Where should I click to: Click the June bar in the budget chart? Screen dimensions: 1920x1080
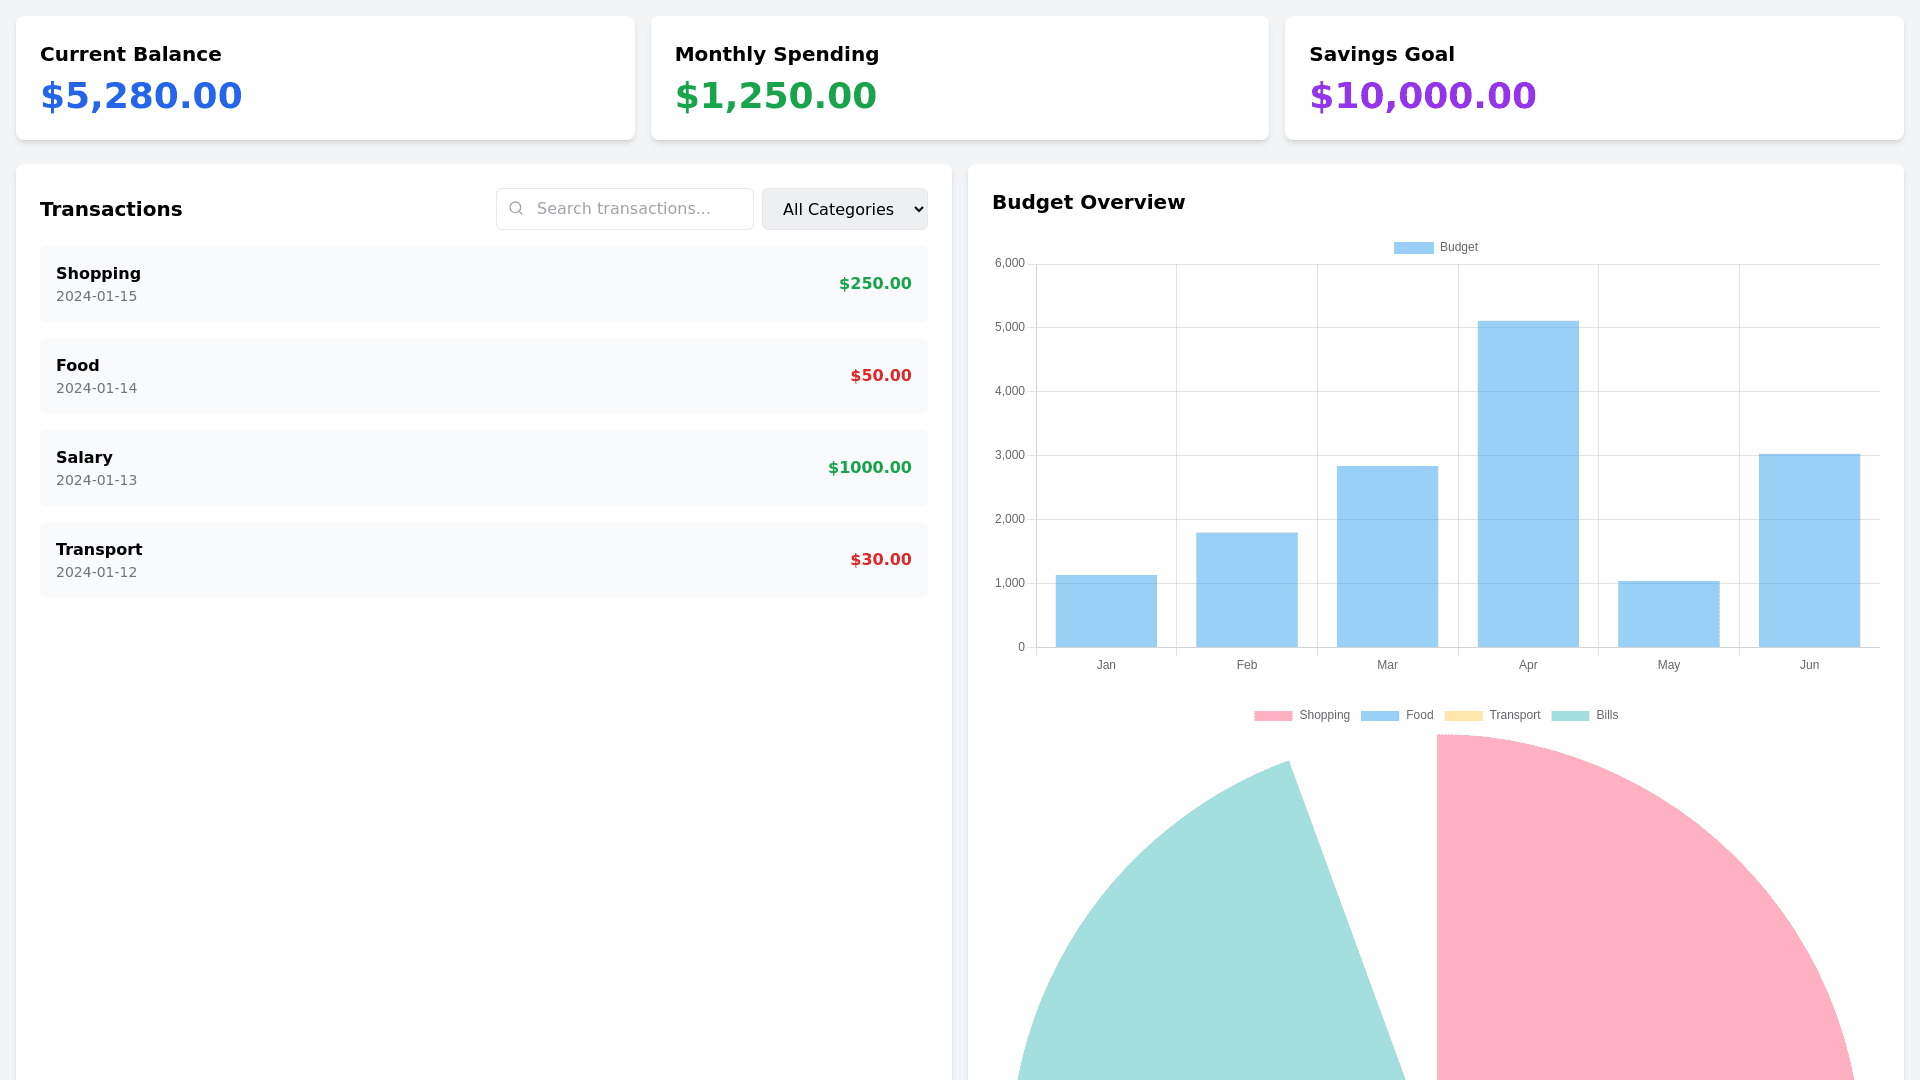[1809, 551]
